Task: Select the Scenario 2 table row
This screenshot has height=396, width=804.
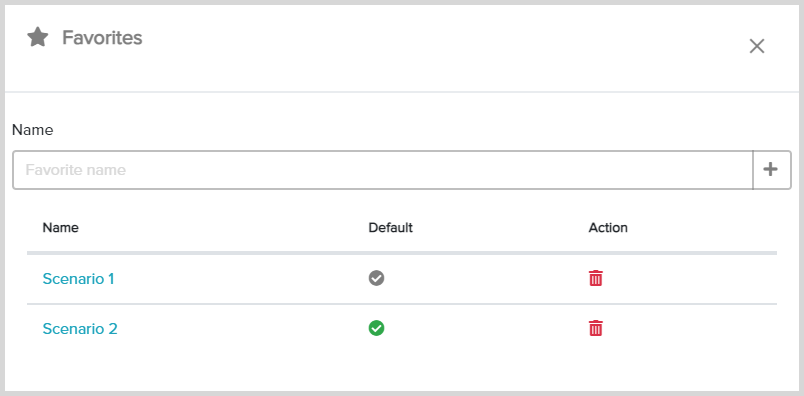Action: (x=402, y=328)
